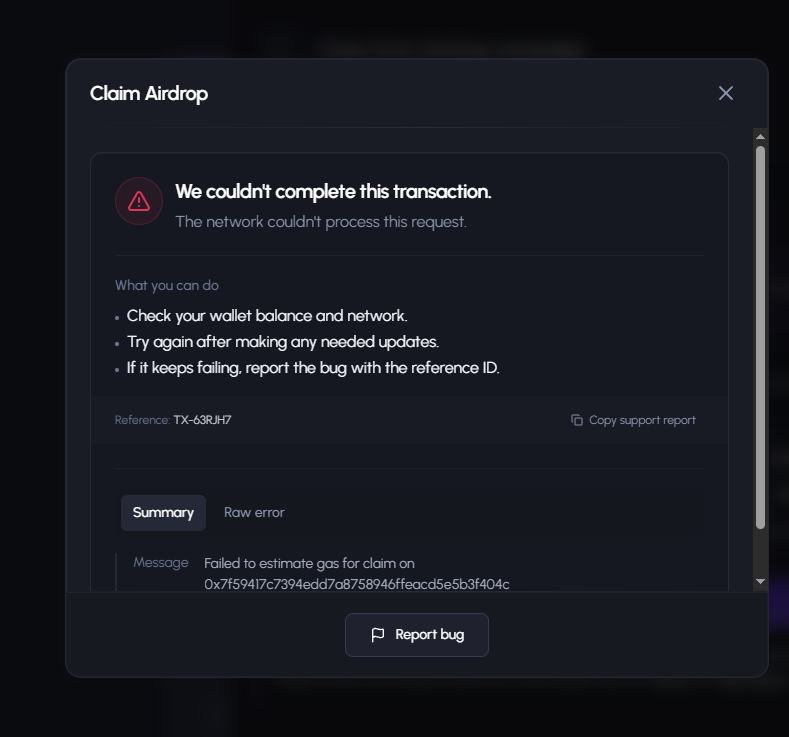
Task: Click the Claim Airdrop dialog title
Action: click(148, 94)
